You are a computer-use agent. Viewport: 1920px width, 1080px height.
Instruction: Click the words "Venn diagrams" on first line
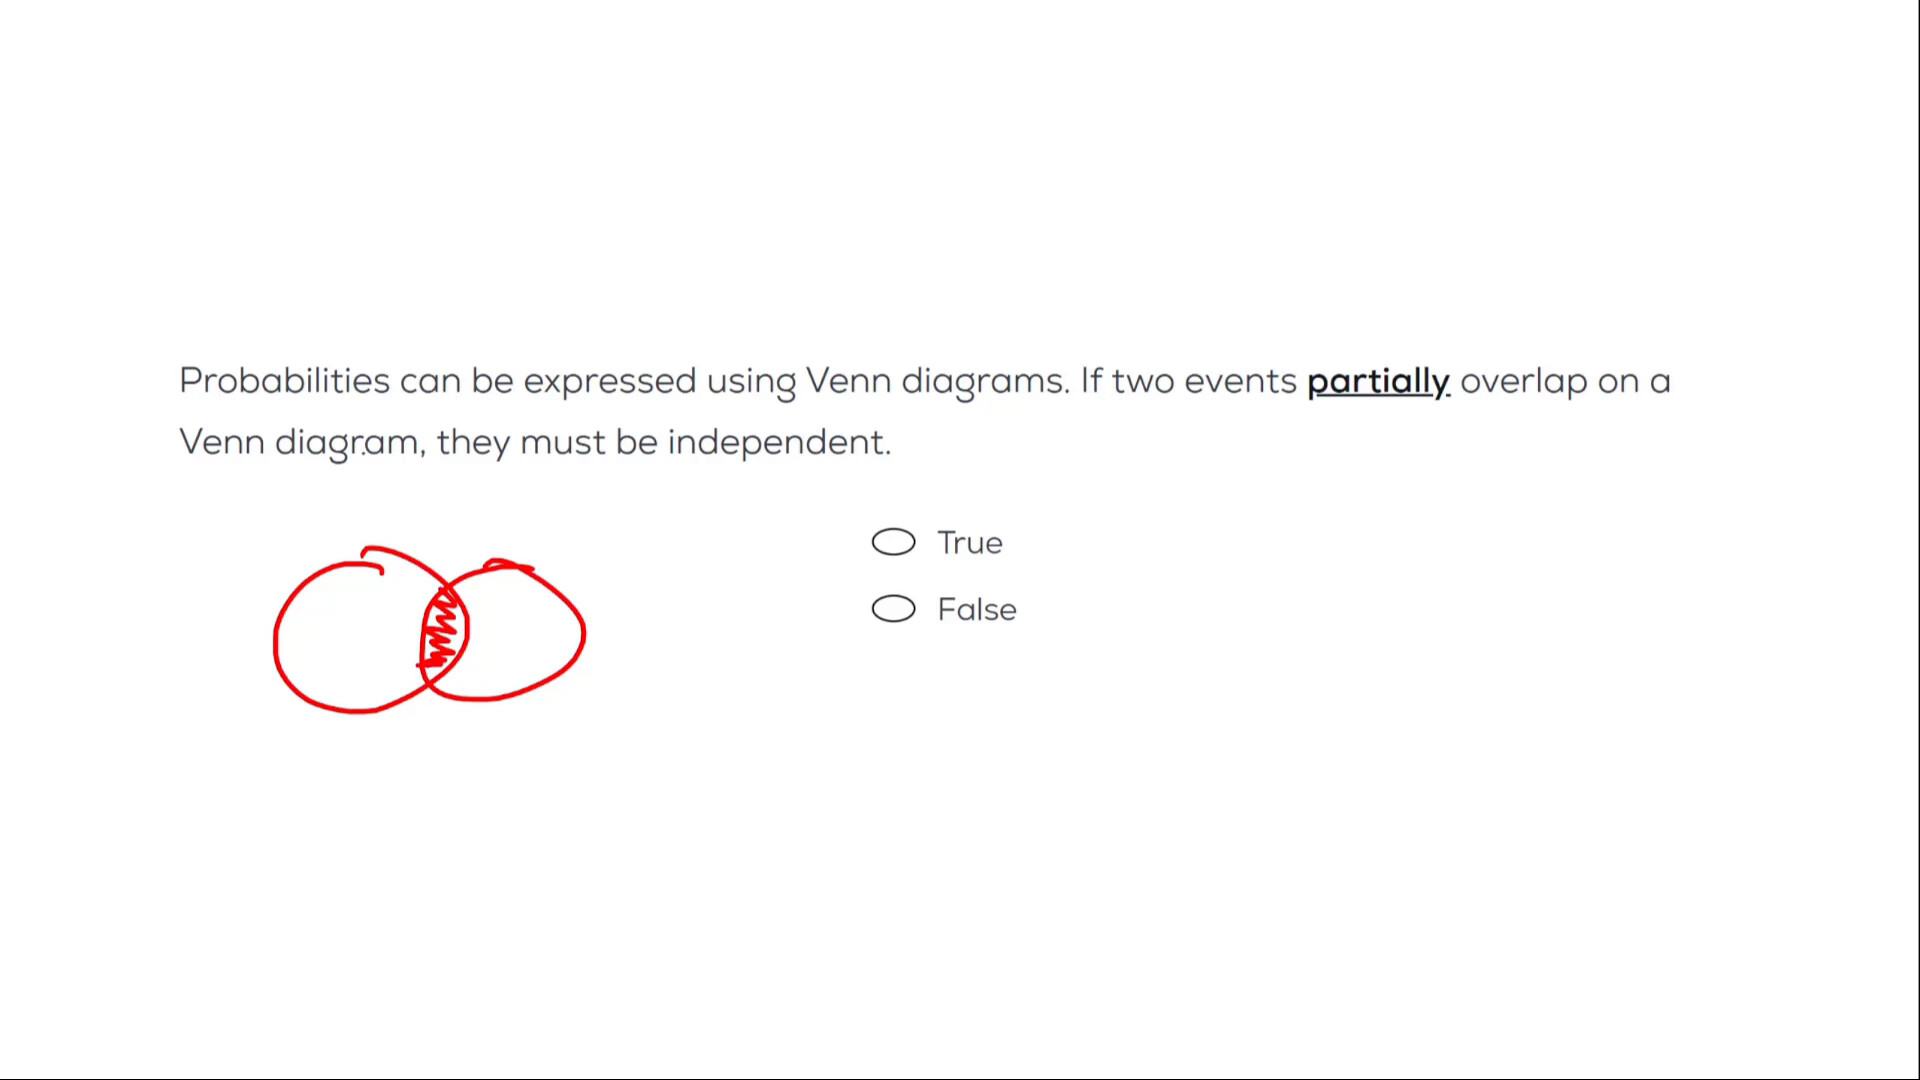pyautogui.click(x=936, y=381)
